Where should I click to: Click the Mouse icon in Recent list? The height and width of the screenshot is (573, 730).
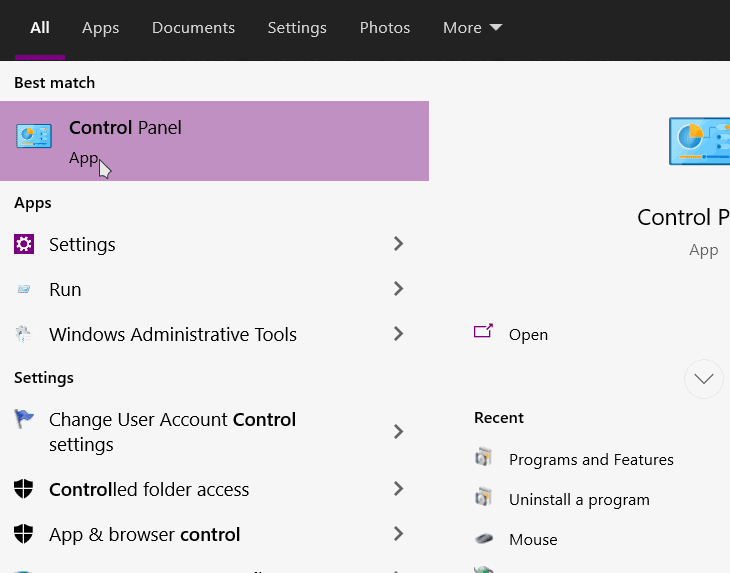(484, 539)
